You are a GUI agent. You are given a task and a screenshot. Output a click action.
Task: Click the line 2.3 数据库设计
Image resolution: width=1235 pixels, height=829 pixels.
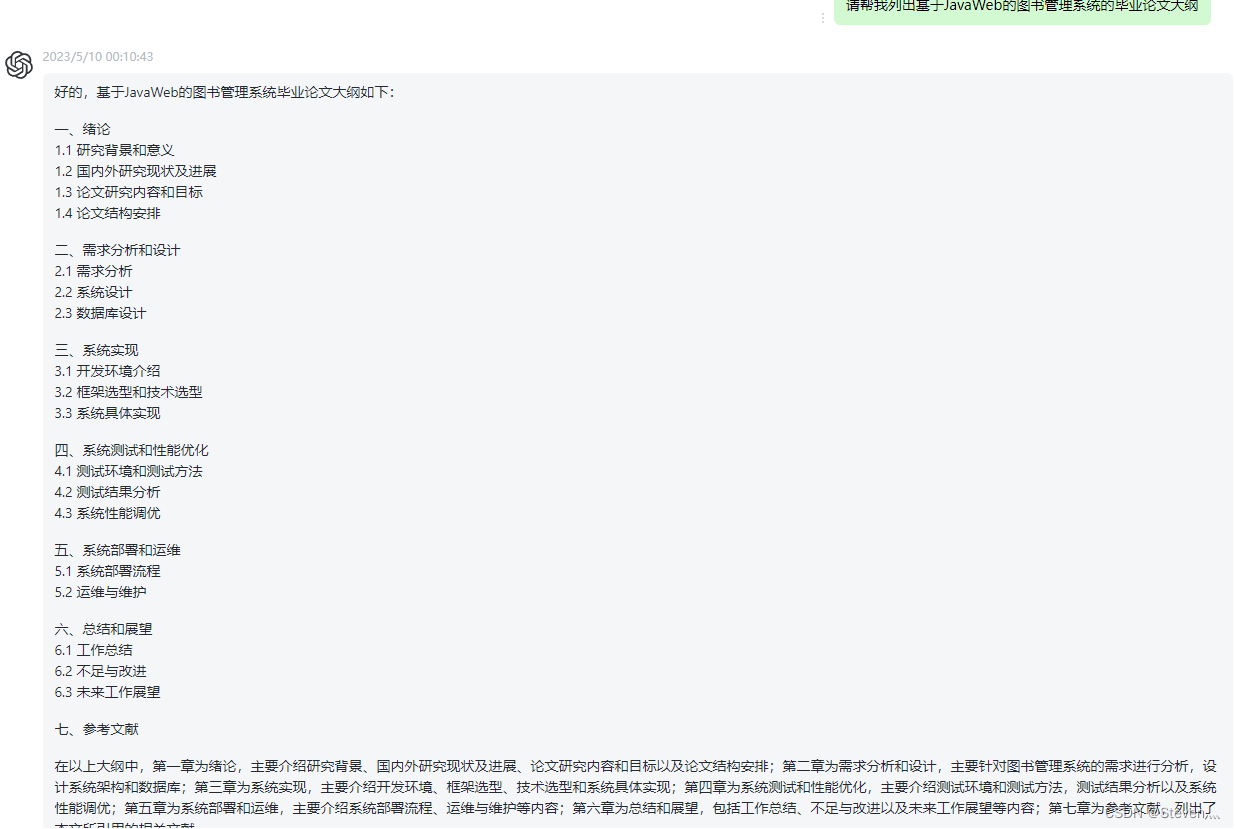(x=101, y=313)
